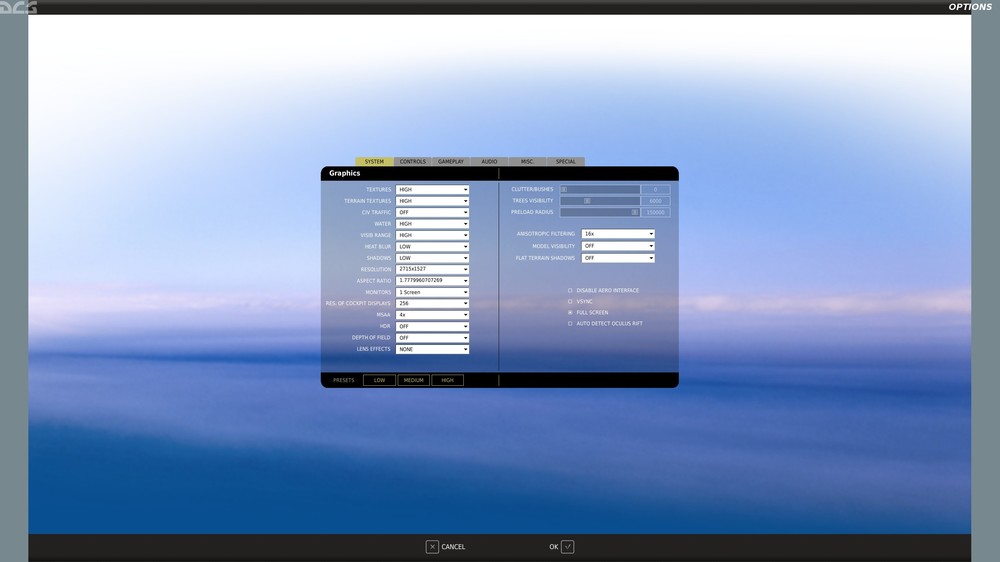Click the Cancel button label
The image size is (1000, 562).
453,547
